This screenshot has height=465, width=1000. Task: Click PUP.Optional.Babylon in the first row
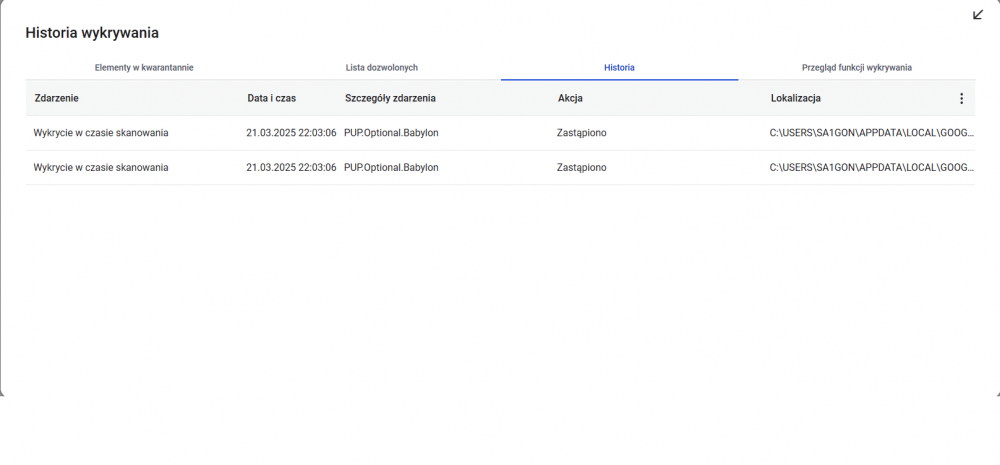click(391, 133)
